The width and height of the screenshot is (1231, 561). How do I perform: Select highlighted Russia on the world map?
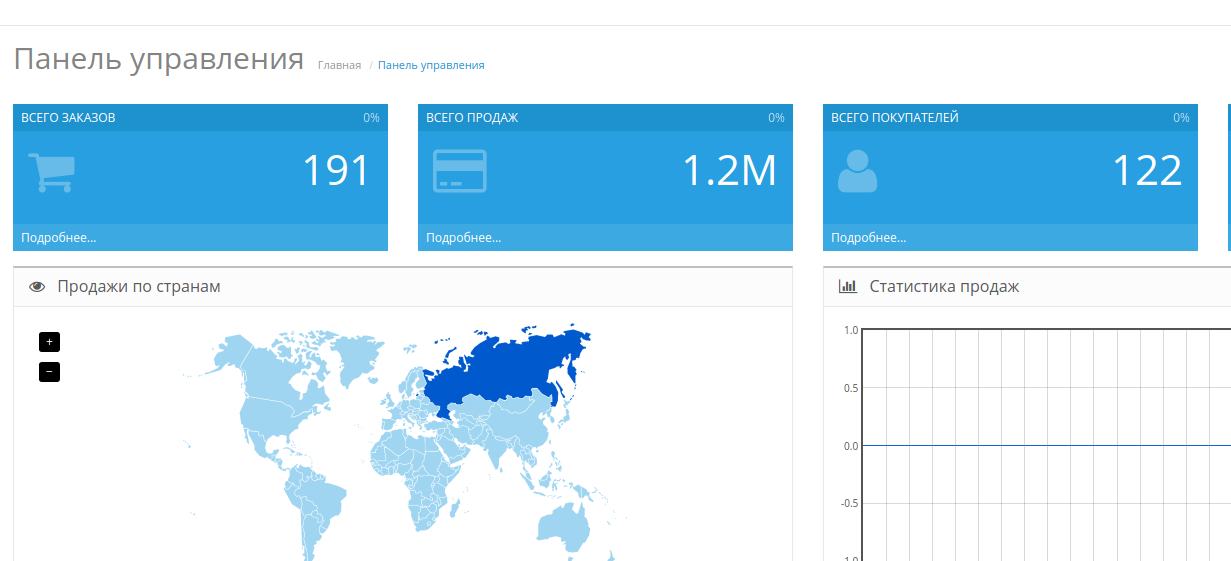510,365
